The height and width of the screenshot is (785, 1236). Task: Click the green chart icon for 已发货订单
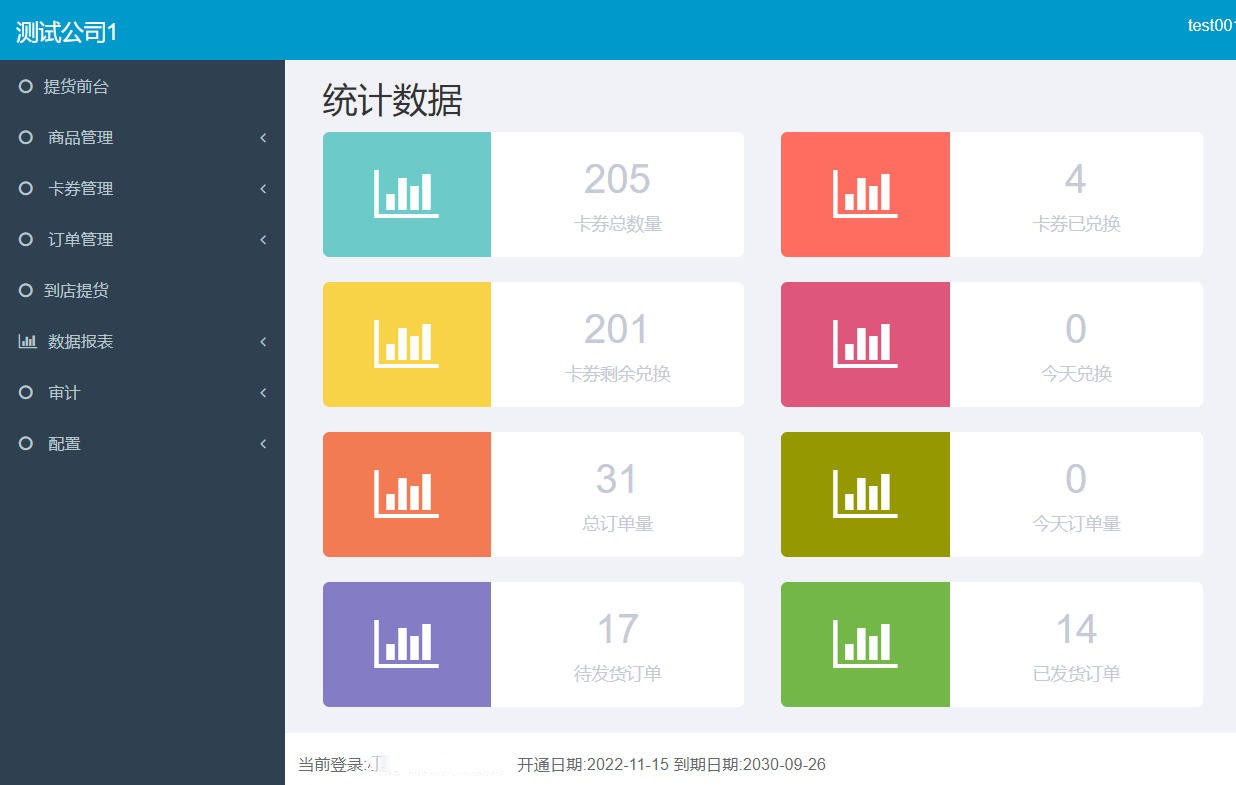tap(865, 644)
